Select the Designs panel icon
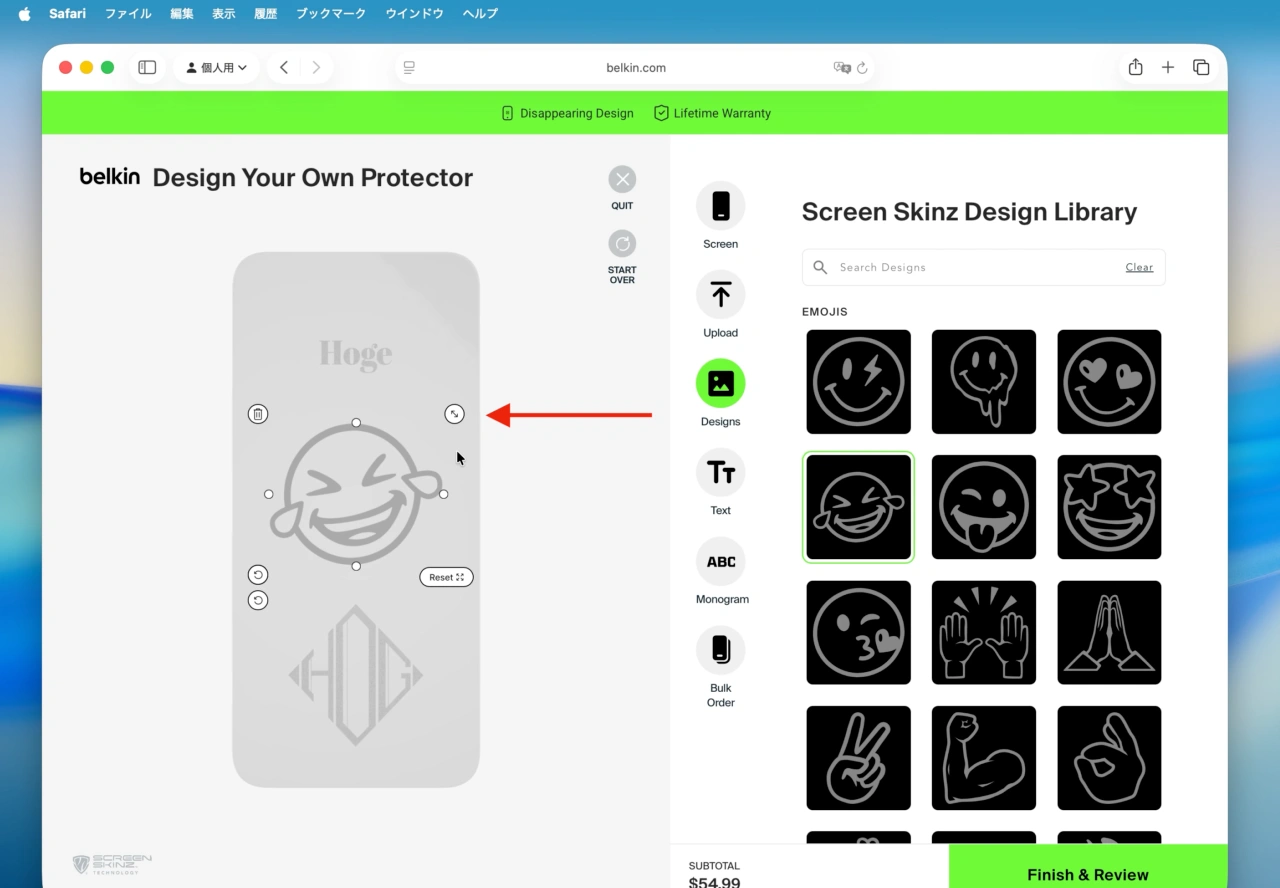This screenshot has width=1280, height=888. (x=720, y=383)
